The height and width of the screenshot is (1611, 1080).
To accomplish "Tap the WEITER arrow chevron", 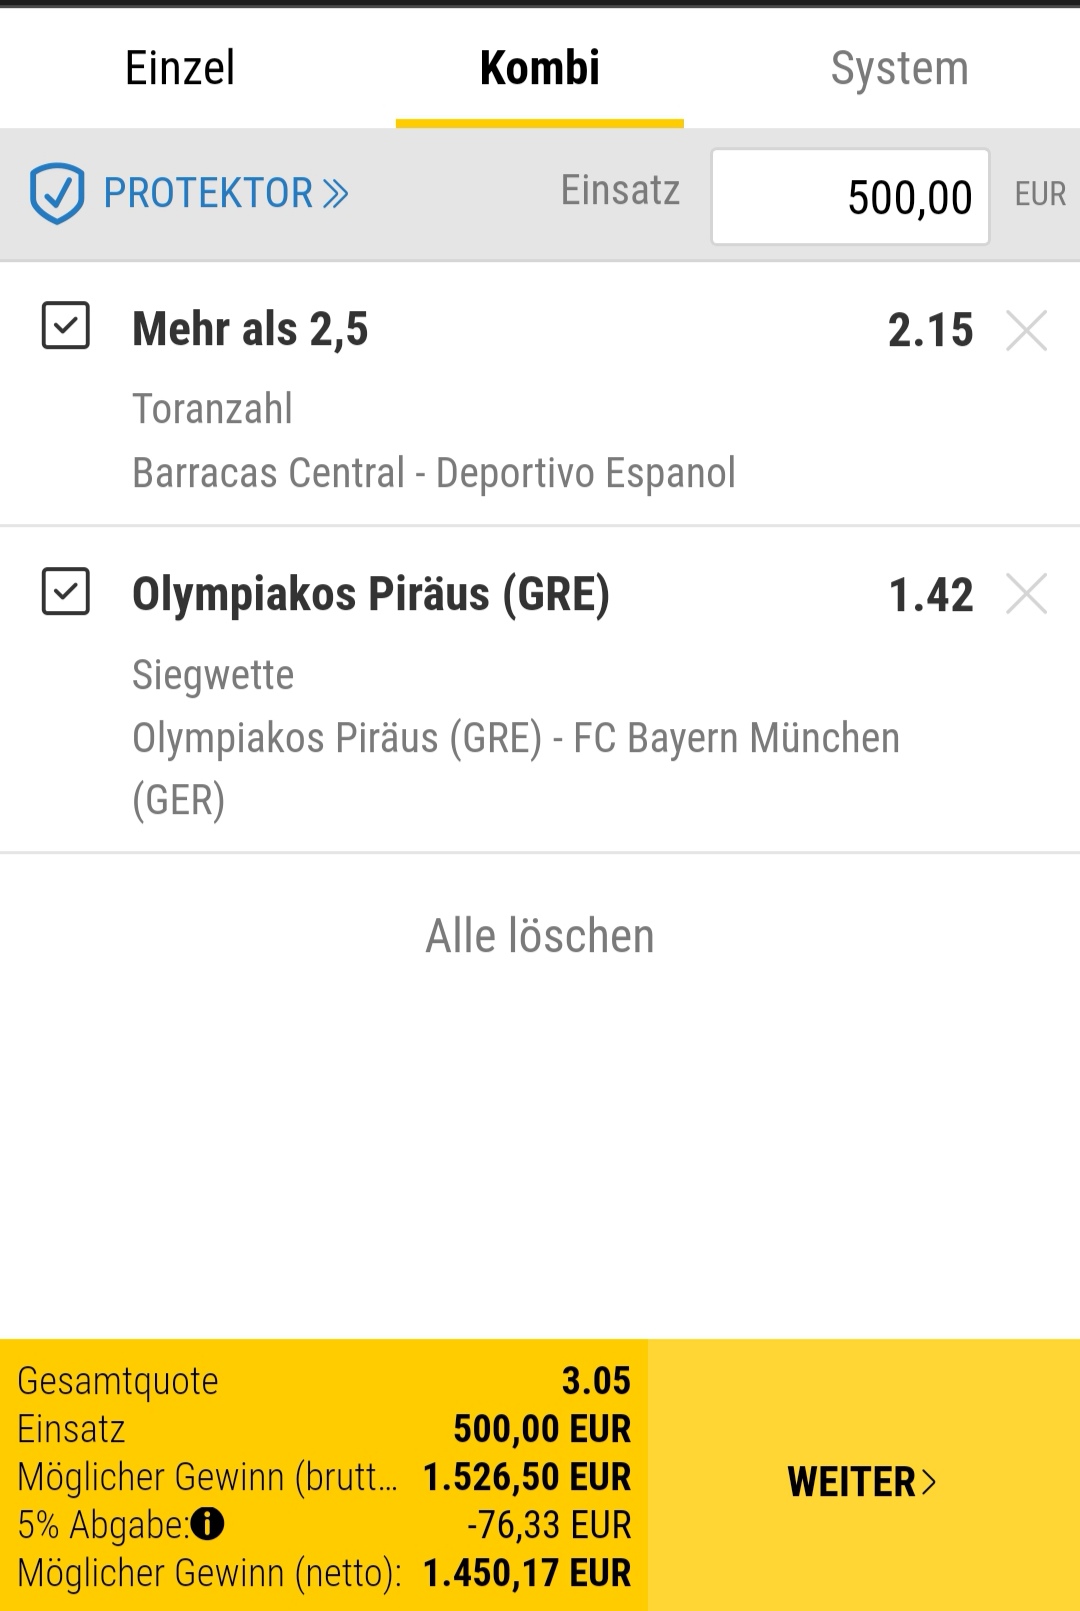I will 929,1482.
